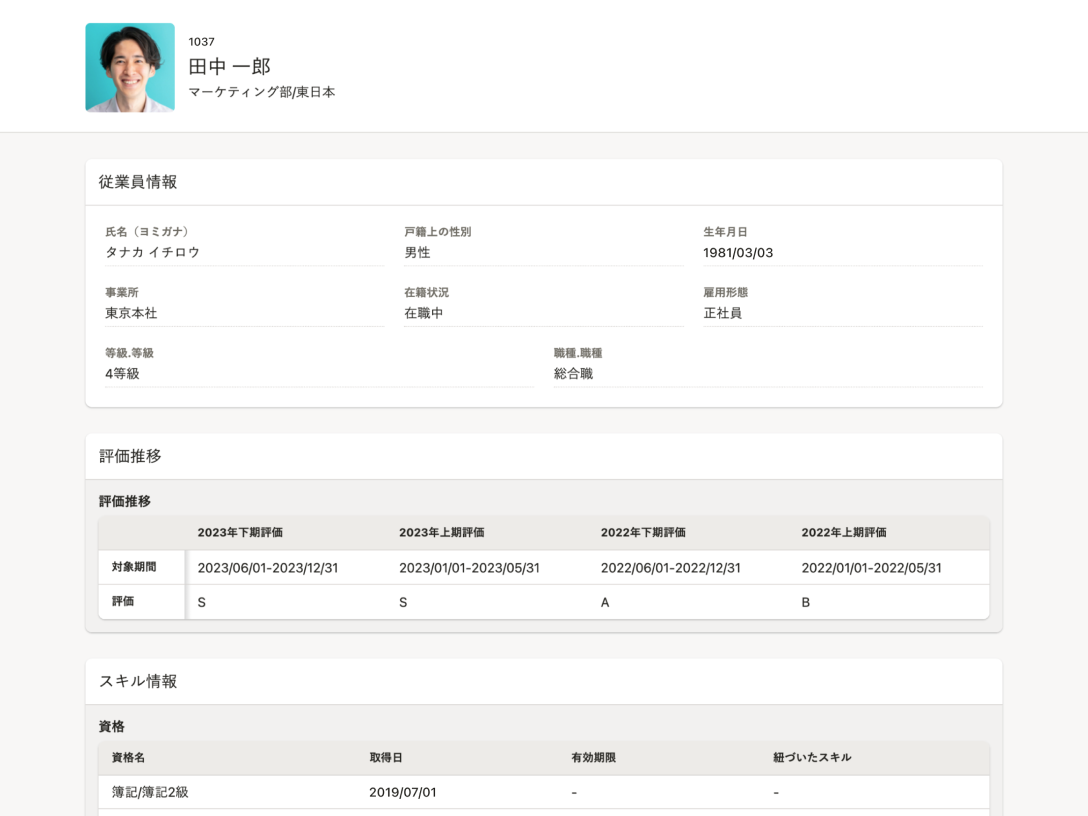Select the 従業員情報 section header
1088x816 pixels.
(x=137, y=182)
